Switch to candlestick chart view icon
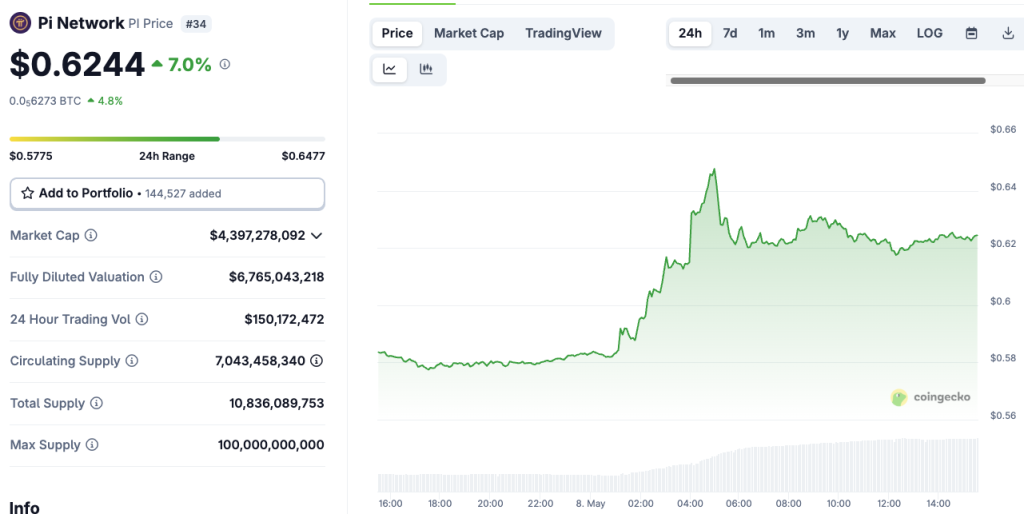This screenshot has width=1024, height=514. tap(426, 69)
